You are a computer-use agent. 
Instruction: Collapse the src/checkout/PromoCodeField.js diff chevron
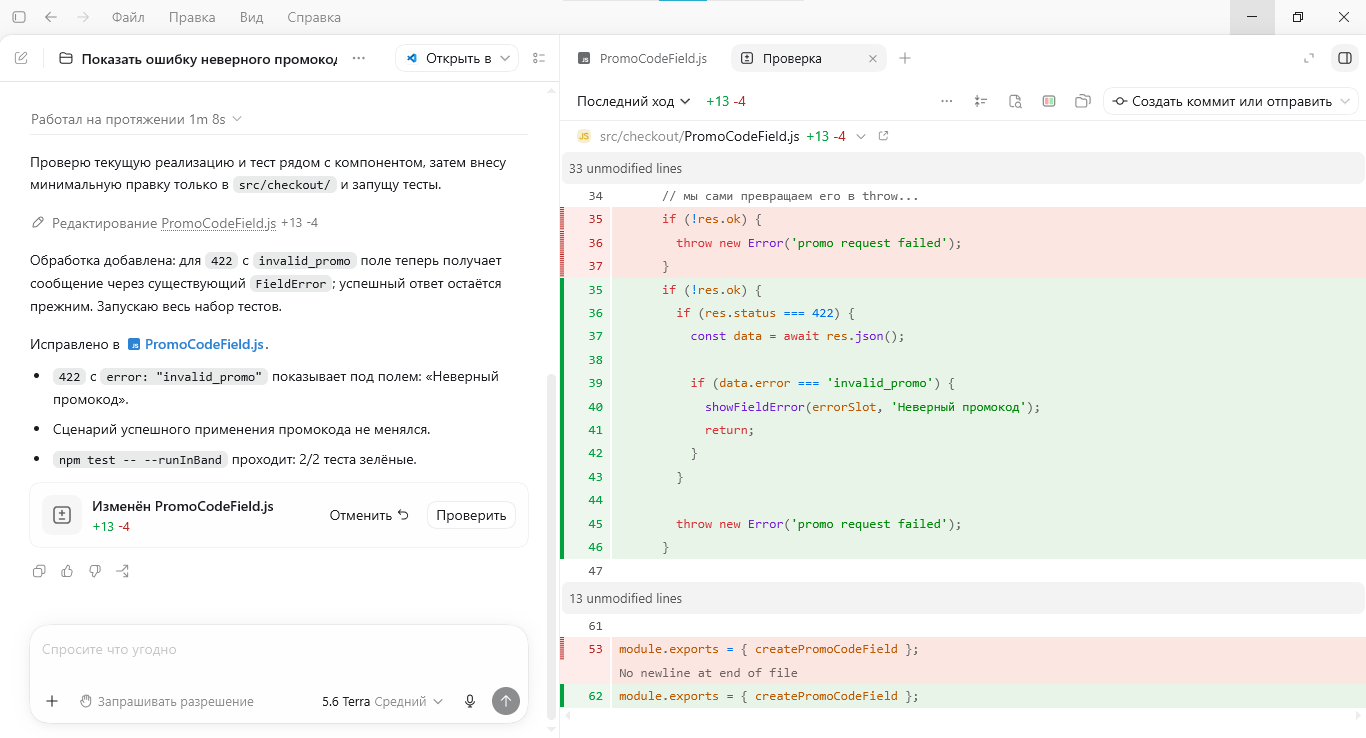[x=859, y=136]
